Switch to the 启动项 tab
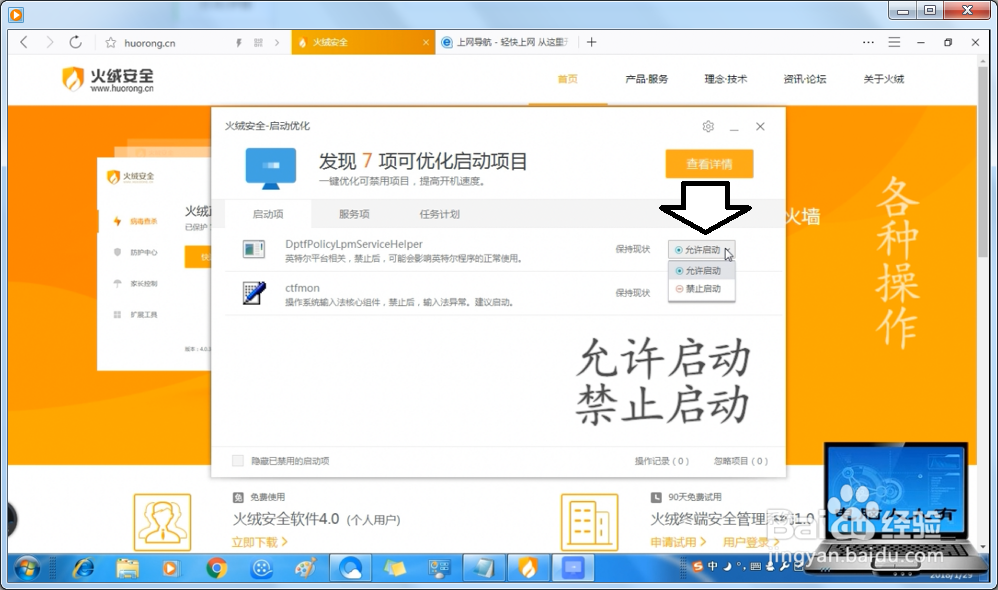998x590 pixels. coord(268,214)
